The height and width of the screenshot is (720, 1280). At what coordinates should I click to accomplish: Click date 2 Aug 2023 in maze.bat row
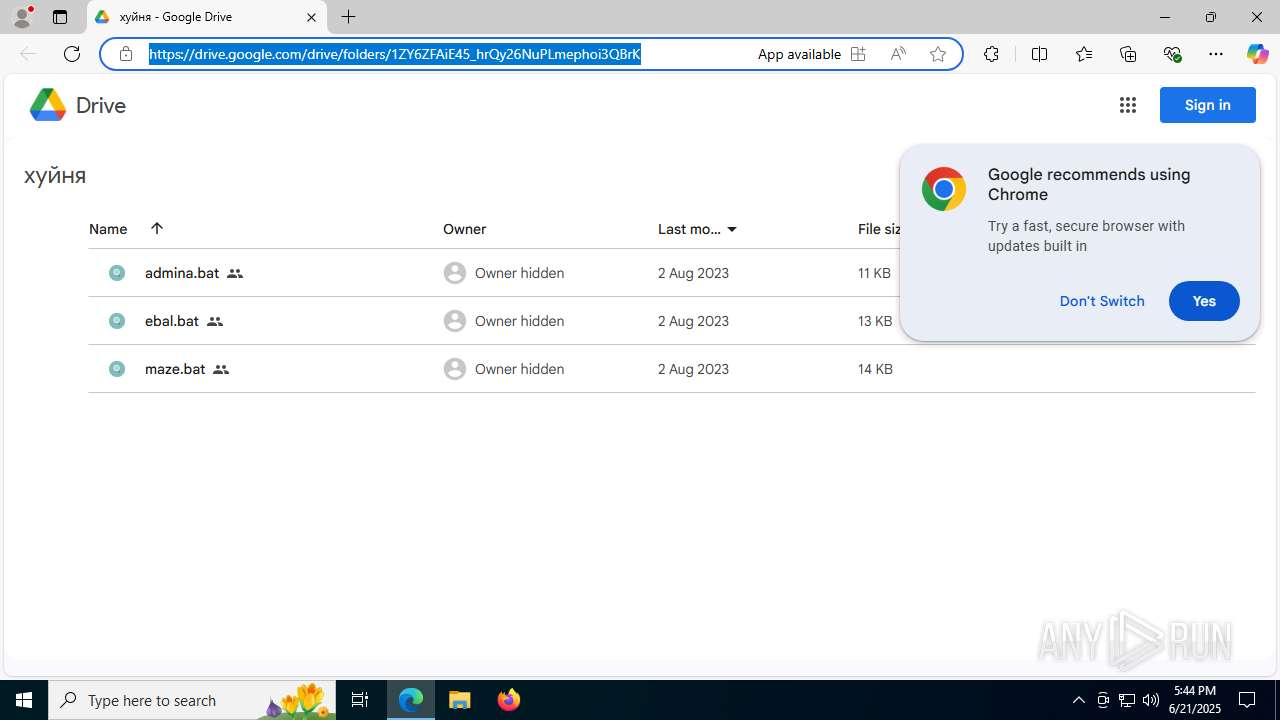[693, 369]
